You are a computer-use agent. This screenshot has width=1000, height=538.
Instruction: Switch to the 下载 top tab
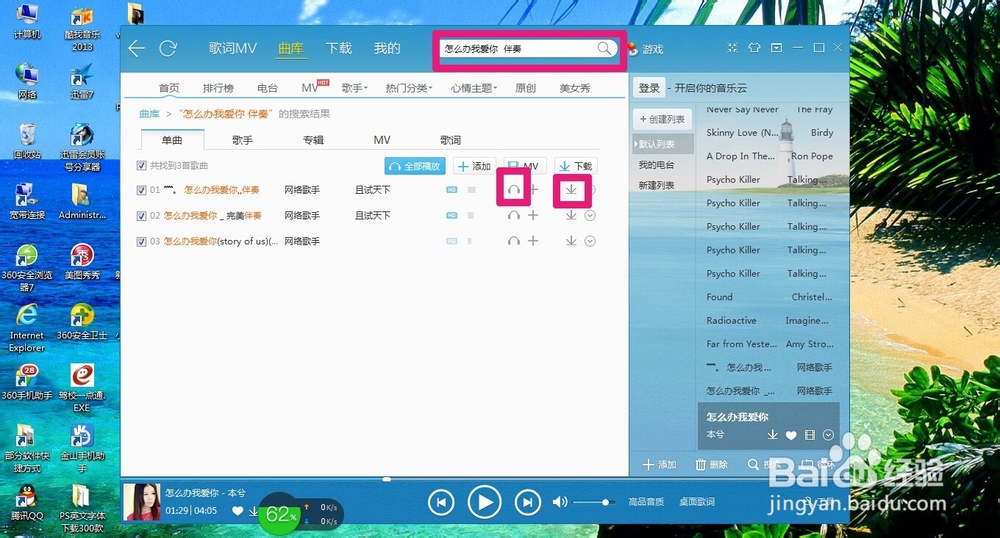[339, 48]
